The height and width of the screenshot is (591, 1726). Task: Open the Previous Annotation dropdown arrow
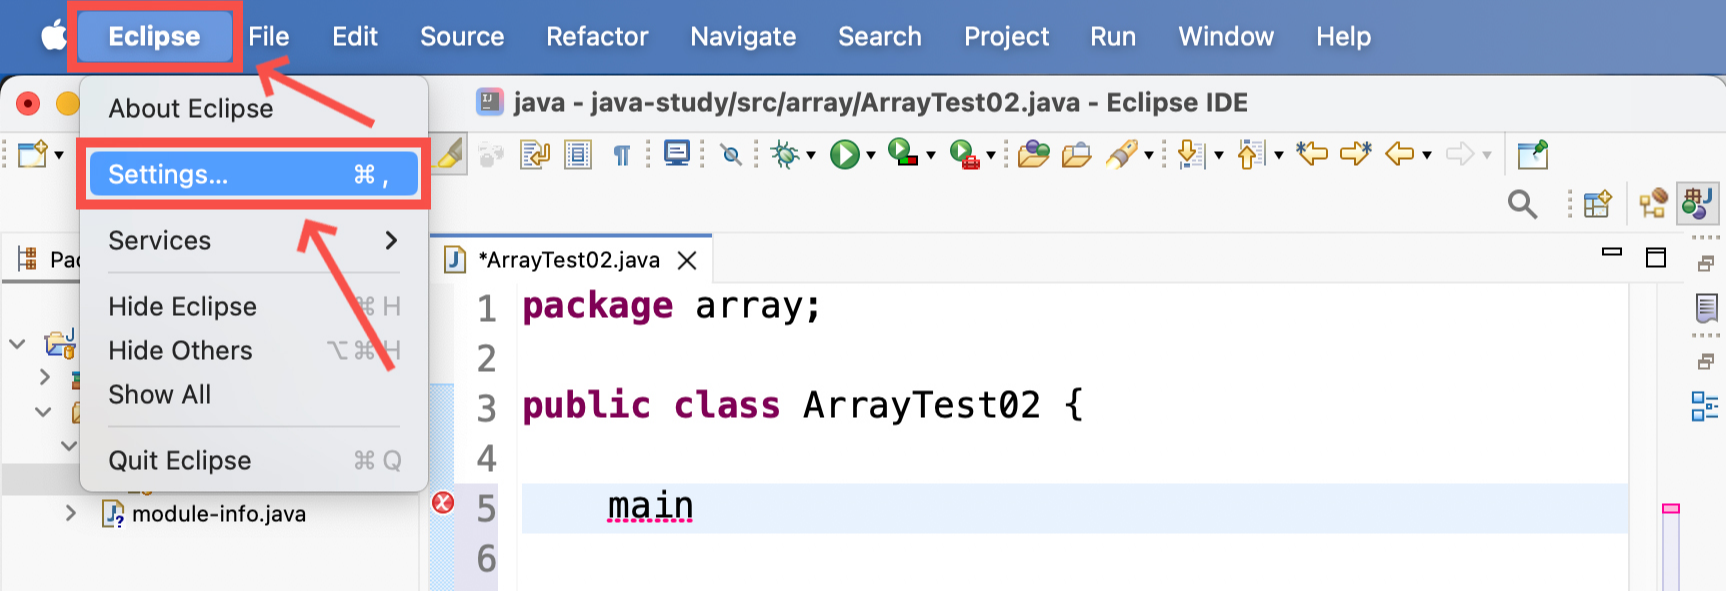(1279, 155)
